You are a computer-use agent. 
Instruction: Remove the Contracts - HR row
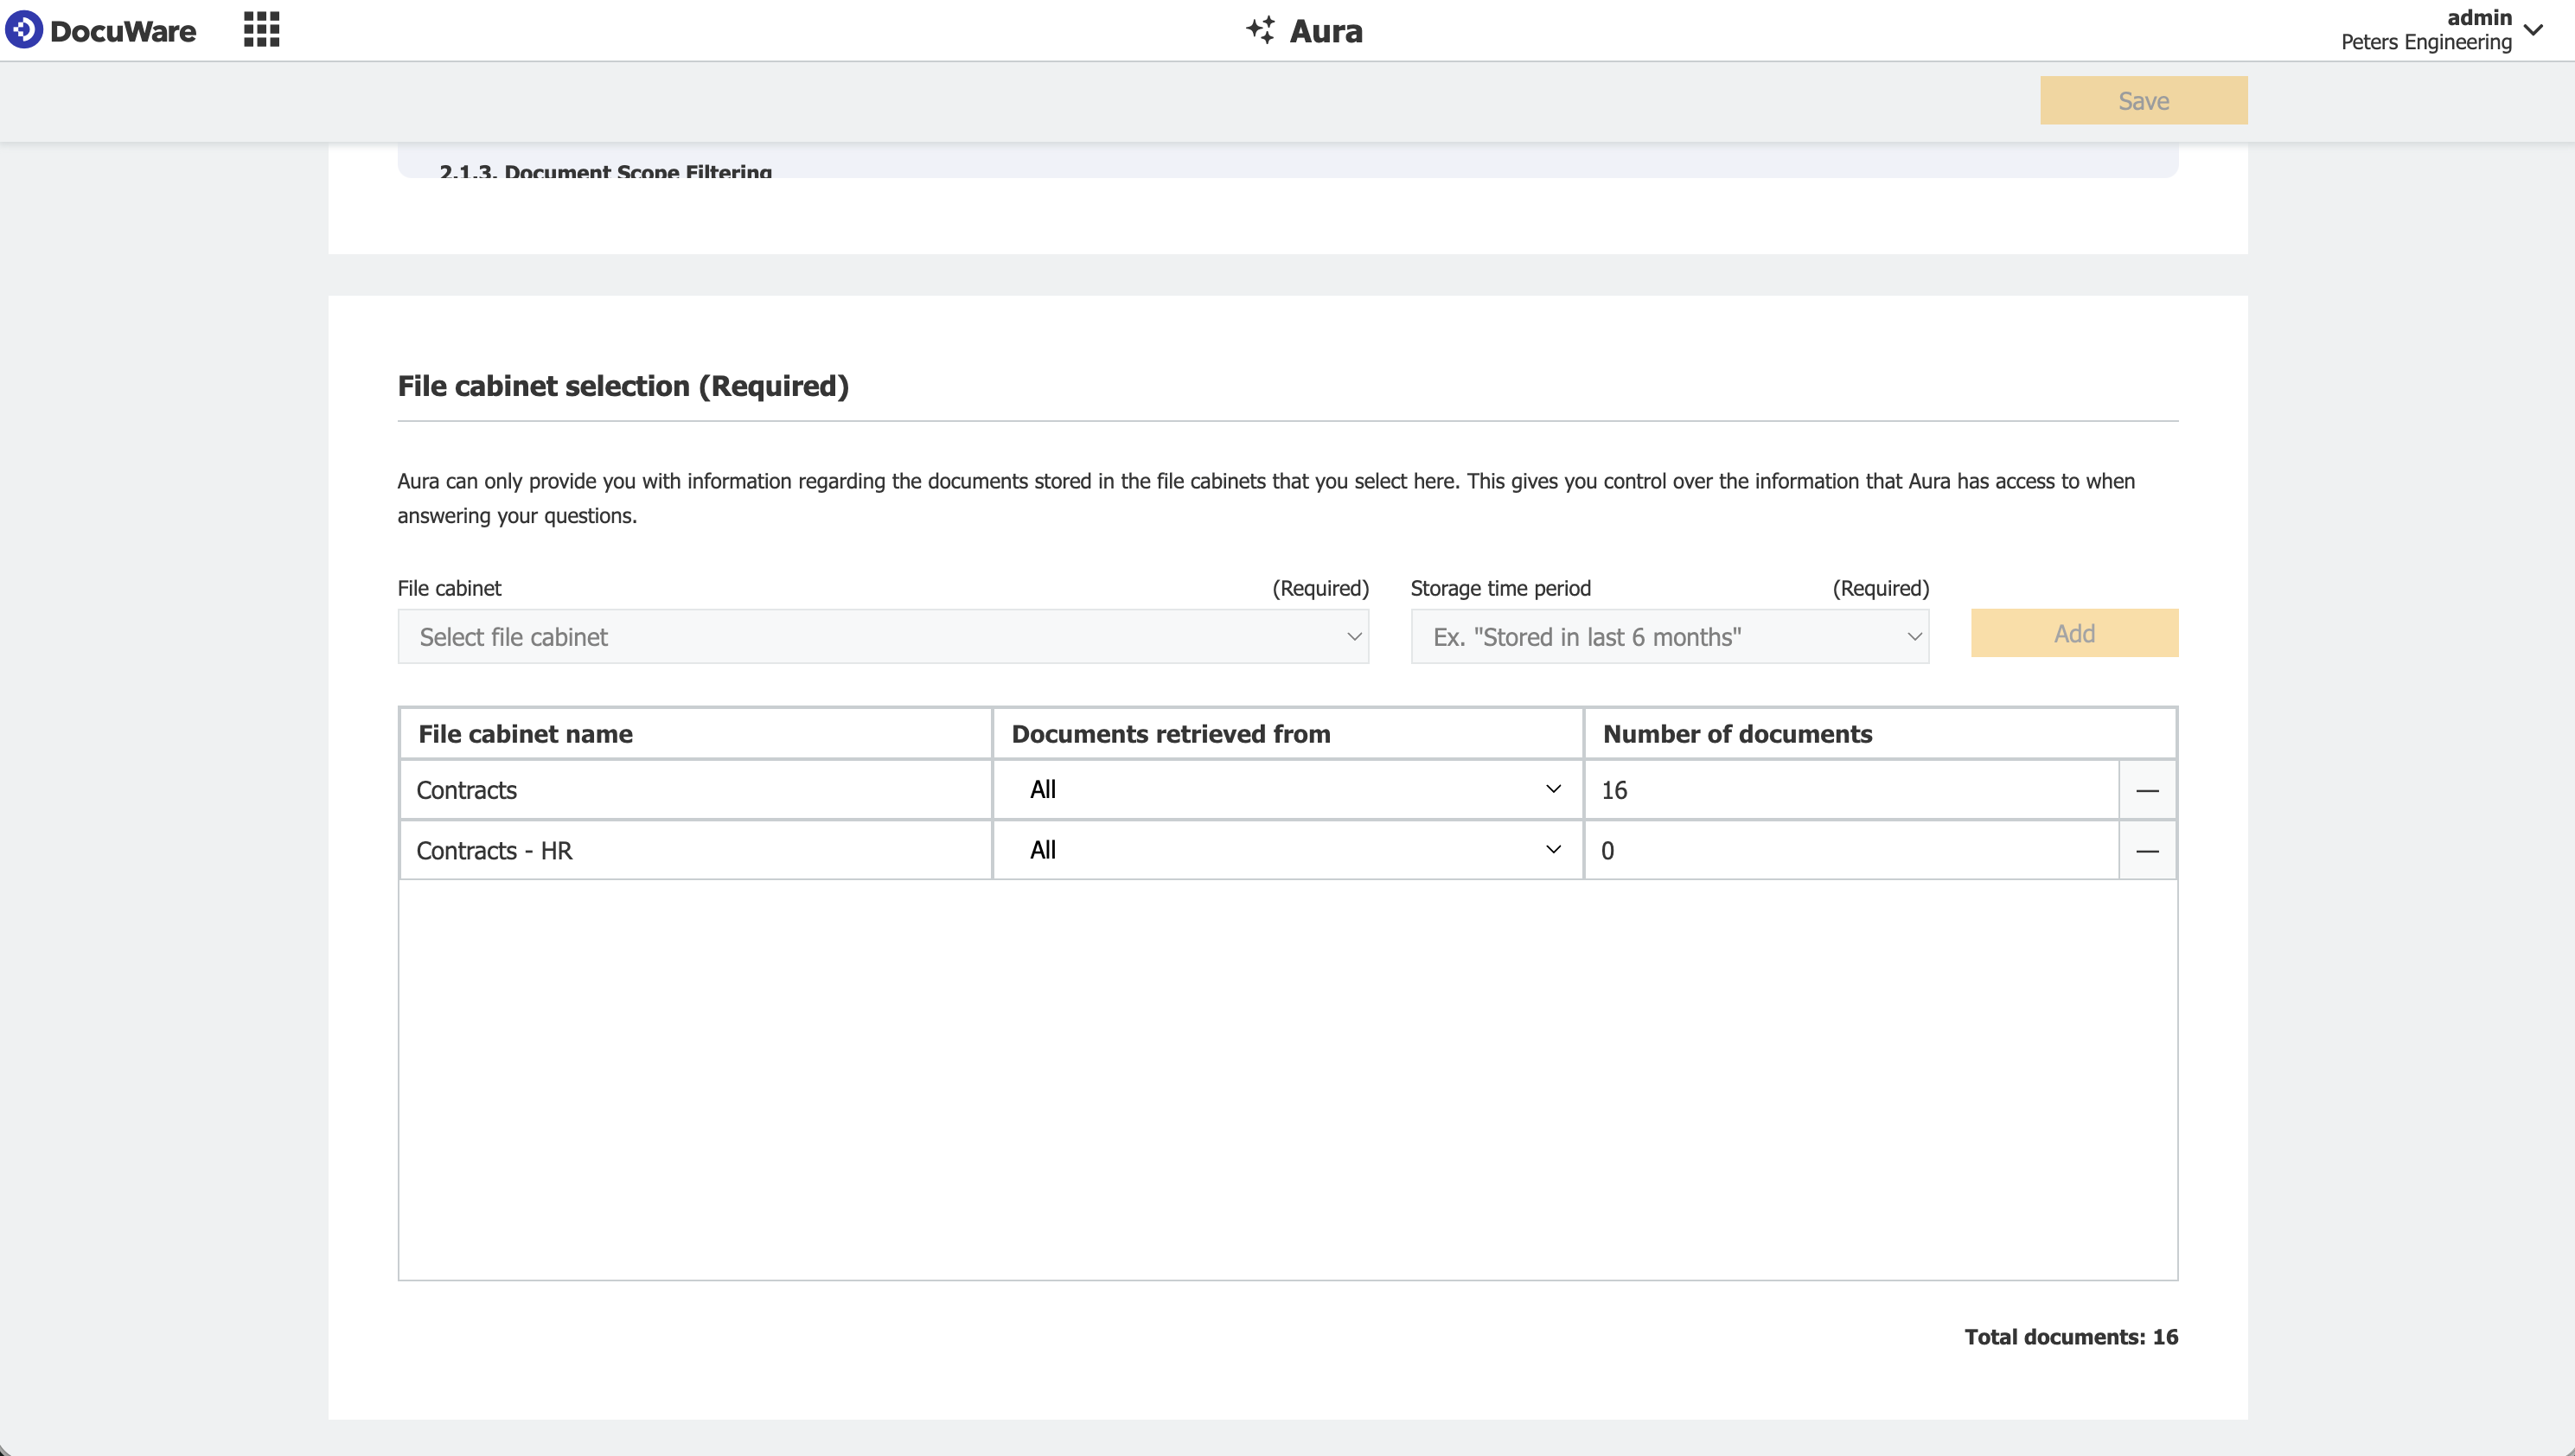pos(2147,851)
